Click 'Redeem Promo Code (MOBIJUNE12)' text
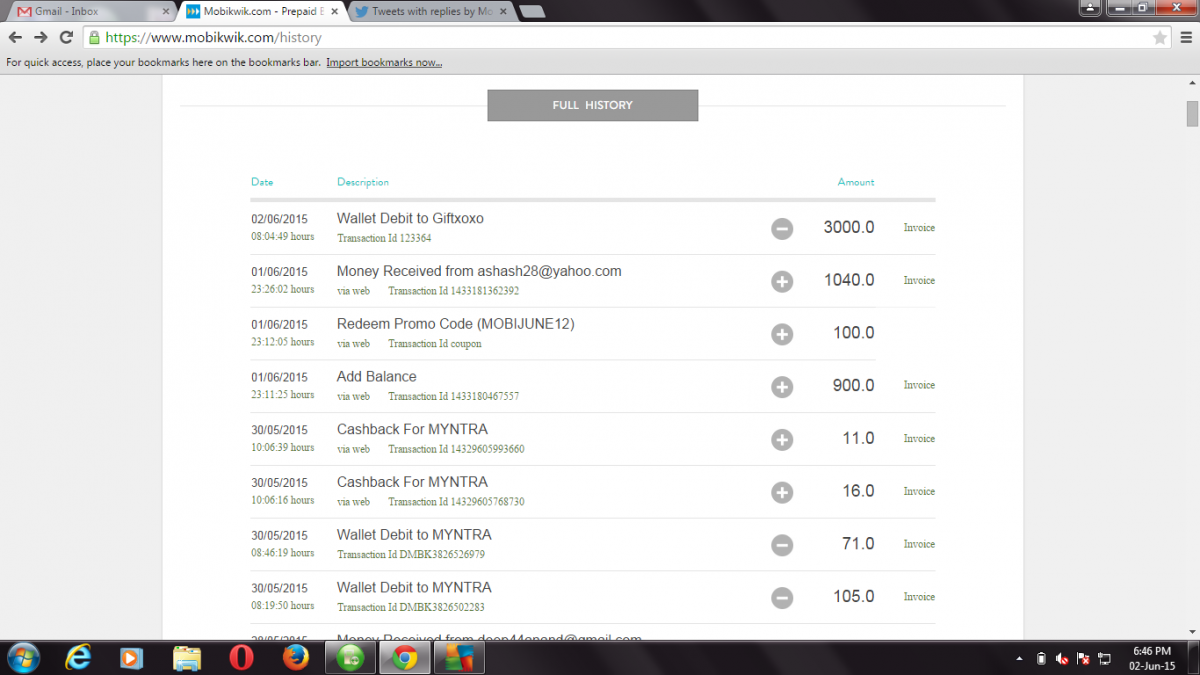 pos(456,324)
